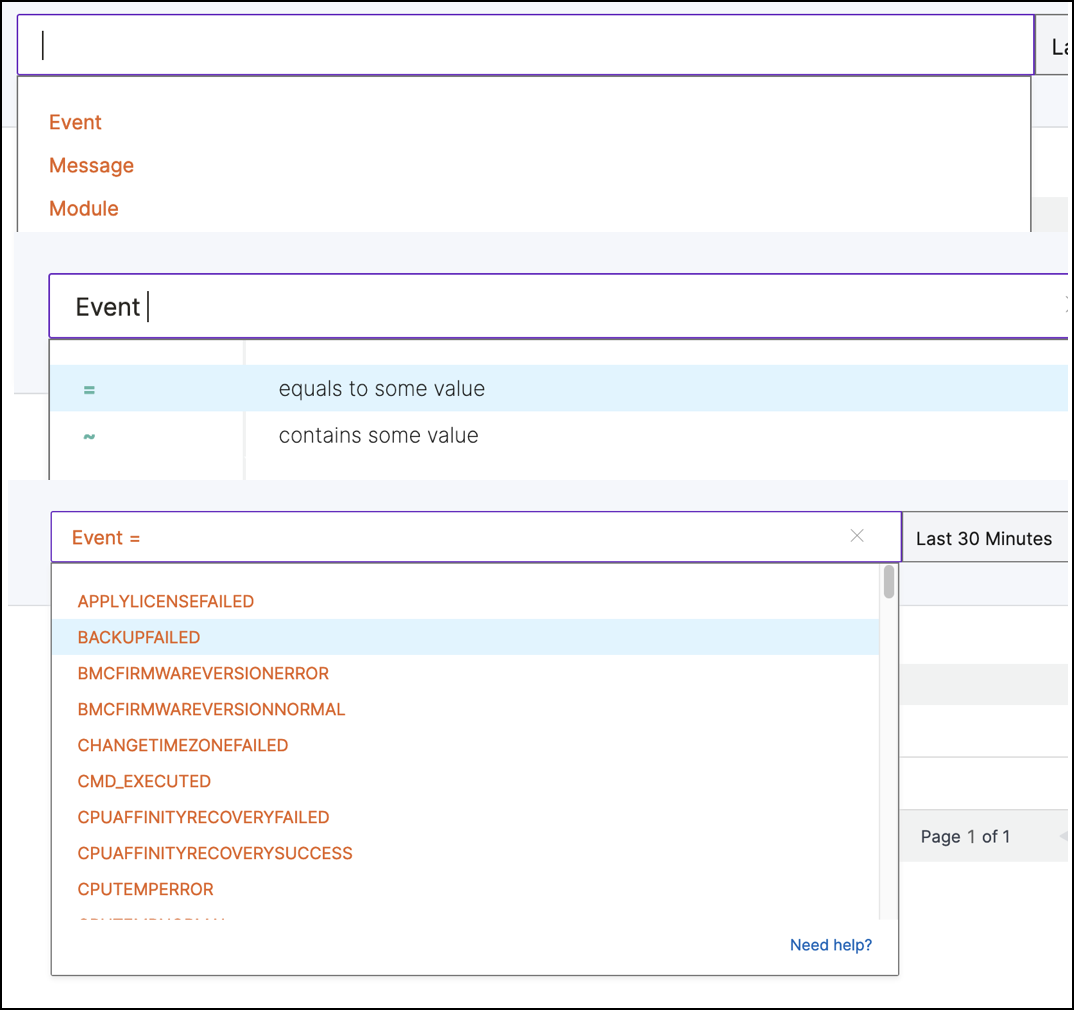Image resolution: width=1074 pixels, height=1010 pixels.
Task: Pick APPLYLICENSEFAILED from event list
Action: (x=166, y=601)
